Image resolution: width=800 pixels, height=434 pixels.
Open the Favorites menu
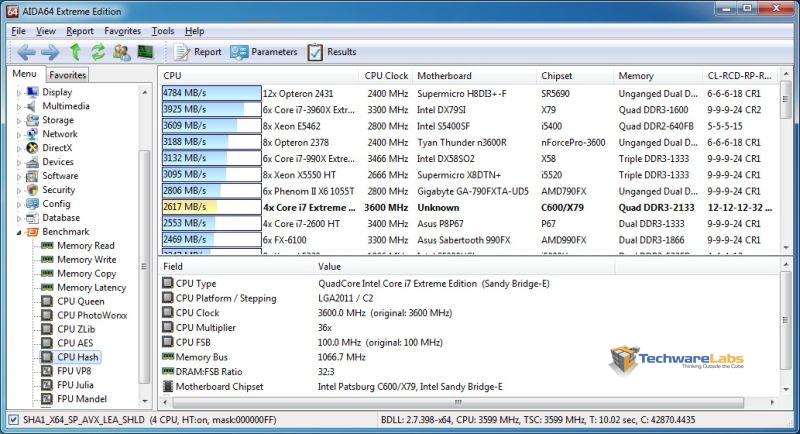(122, 31)
